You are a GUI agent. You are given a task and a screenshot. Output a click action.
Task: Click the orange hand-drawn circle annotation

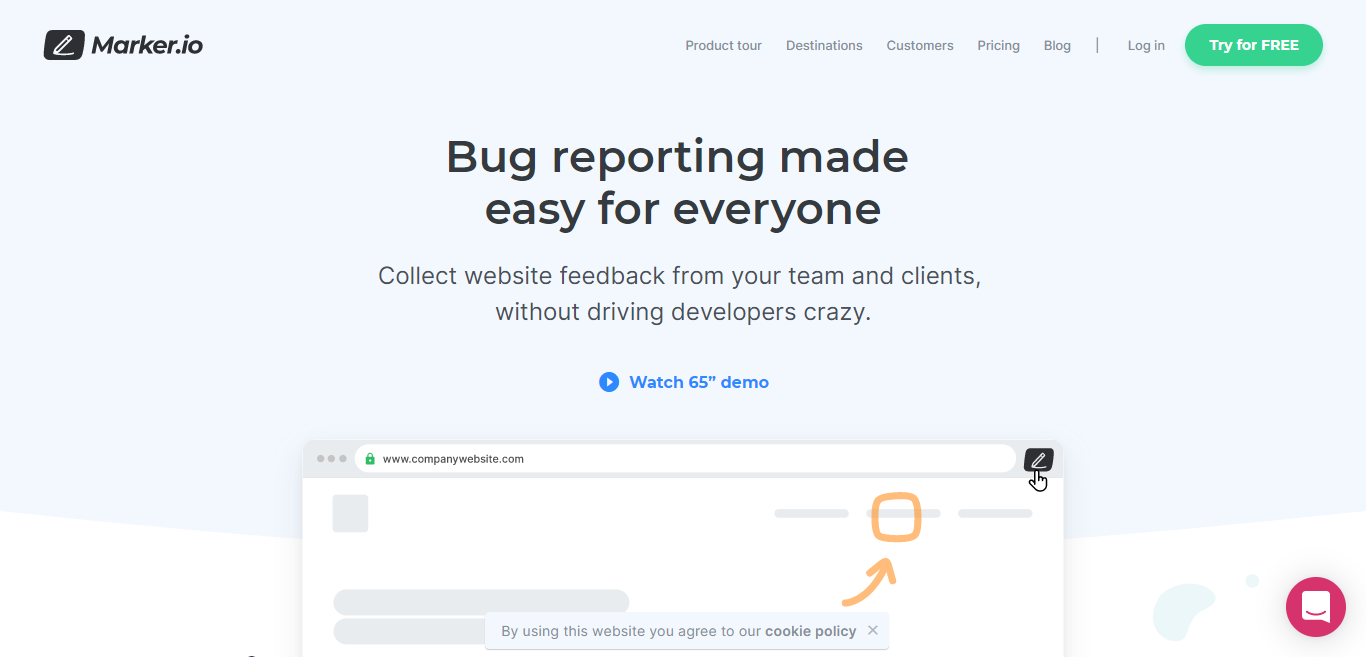point(895,518)
